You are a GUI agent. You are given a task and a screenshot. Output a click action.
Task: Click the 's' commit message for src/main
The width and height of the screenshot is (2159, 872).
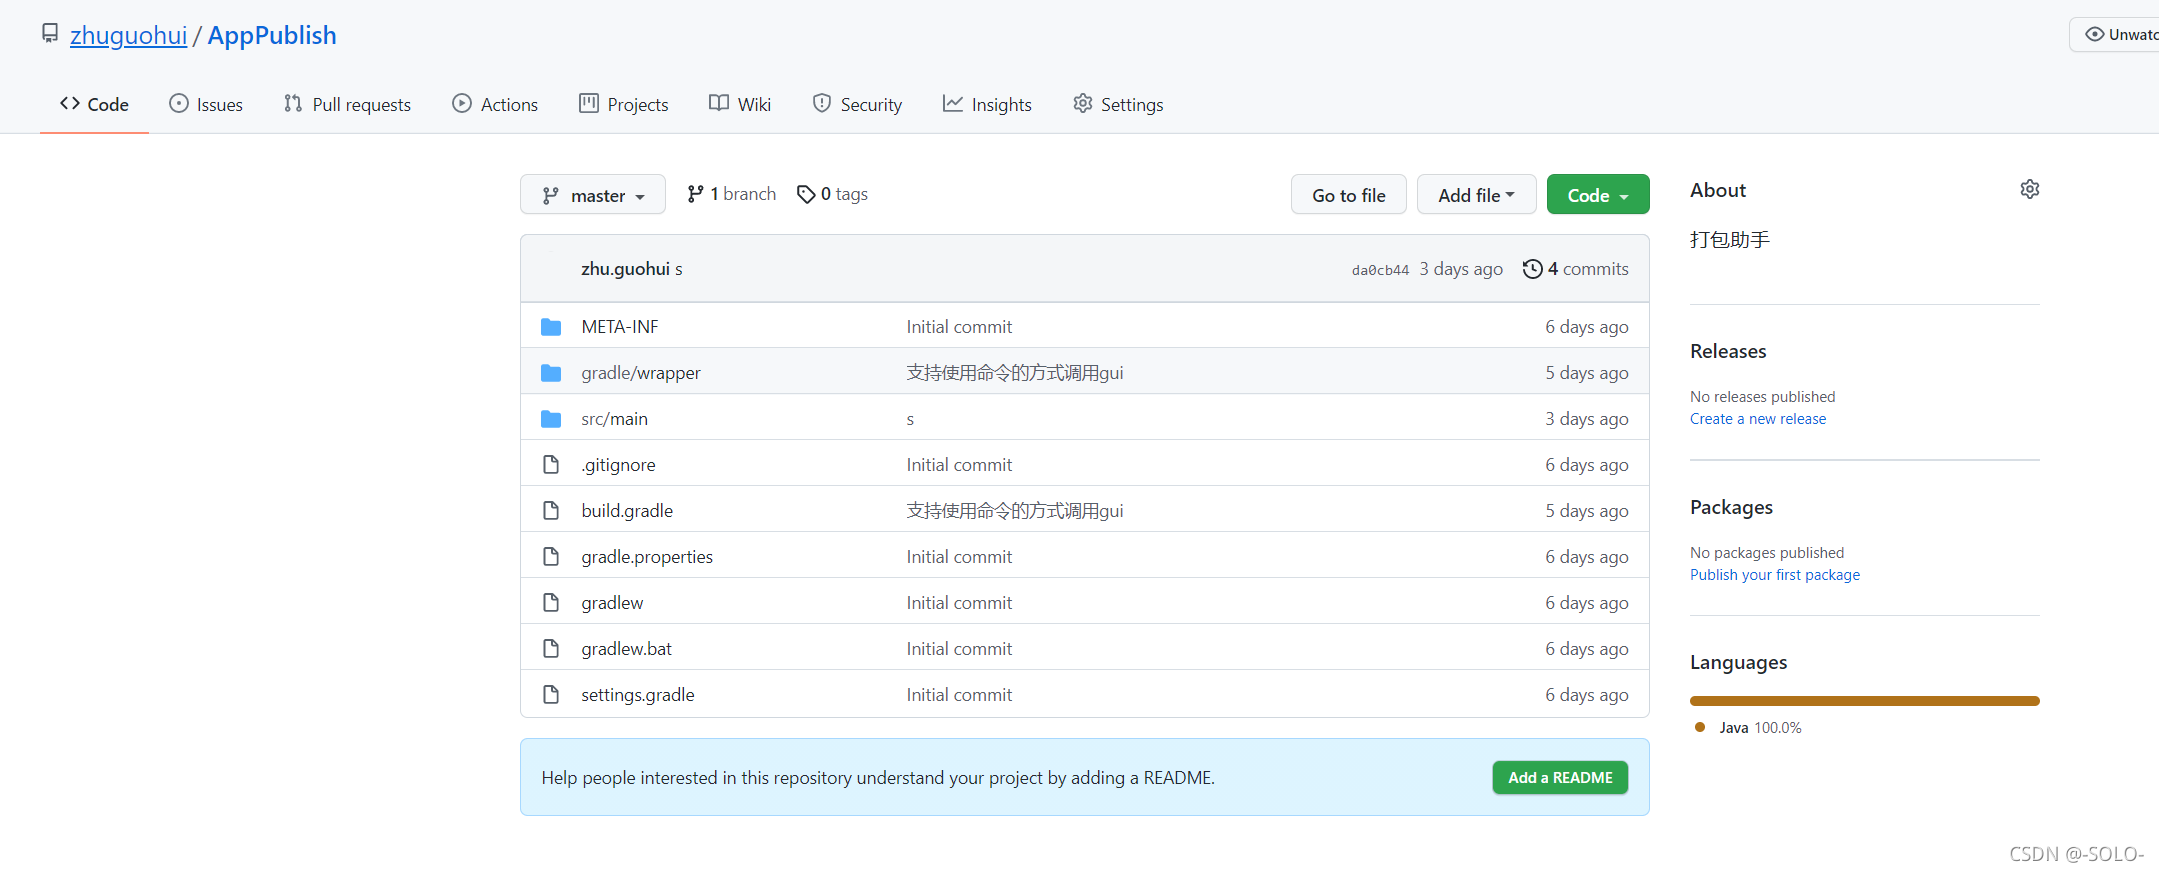pos(910,420)
